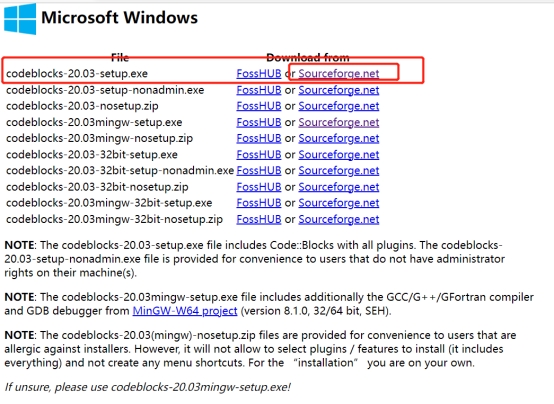The width and height of the screenshot is (554, 404).
Task: Download codeblocks-20.03mingw-nosetup.zip from FossHUB
Action: (259, 138)
